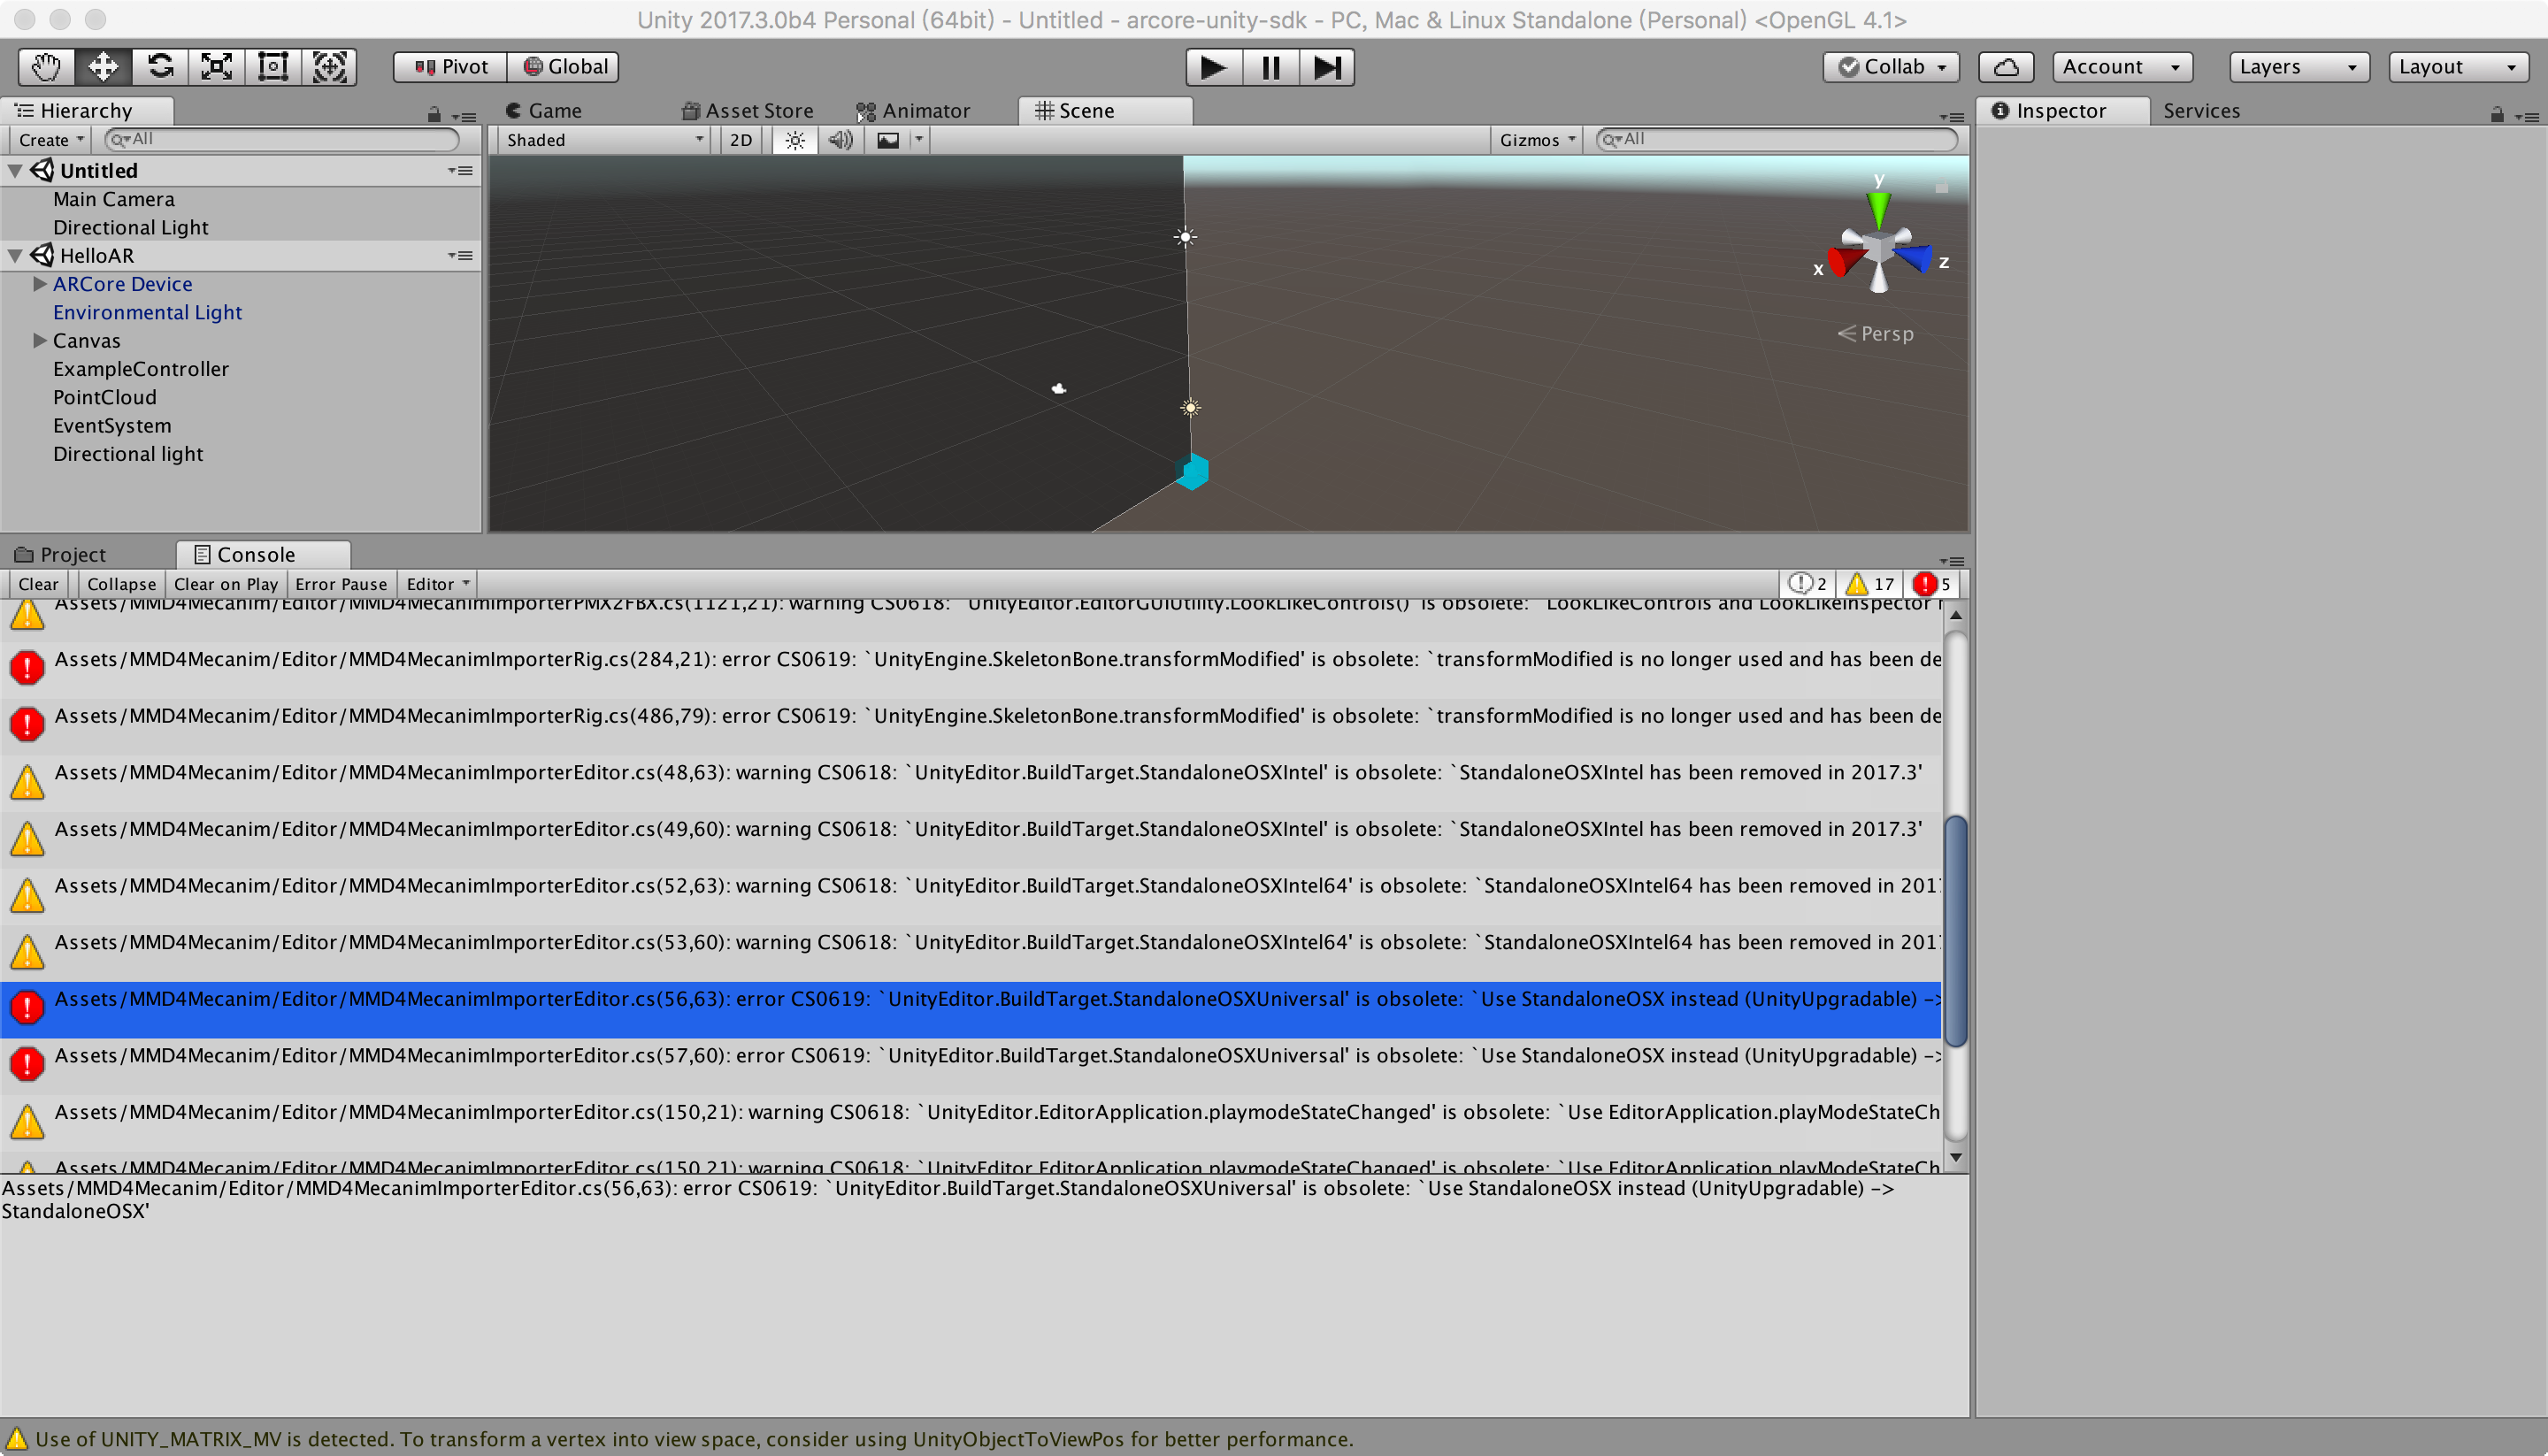
Task: Collapse the HelloAR hierarchy item
Action: tap(14, 255)
